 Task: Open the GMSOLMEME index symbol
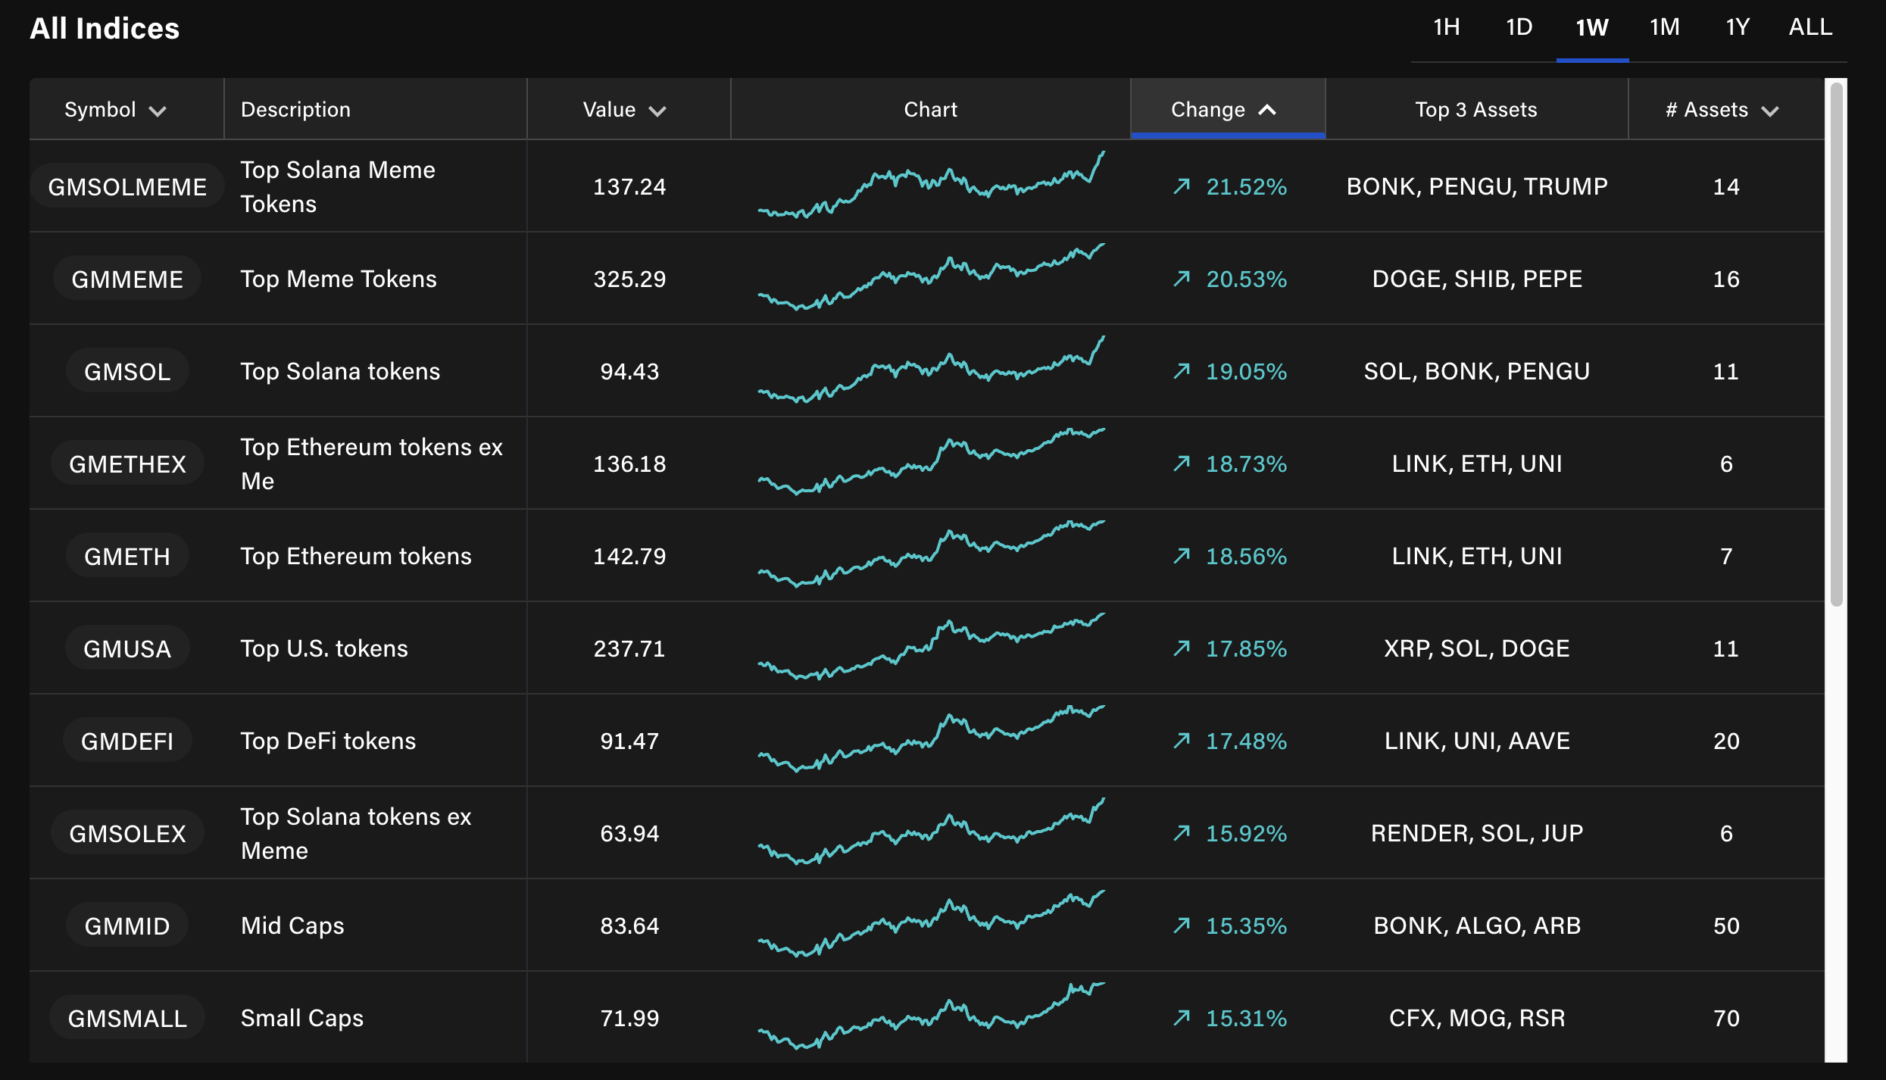point(127,187)
